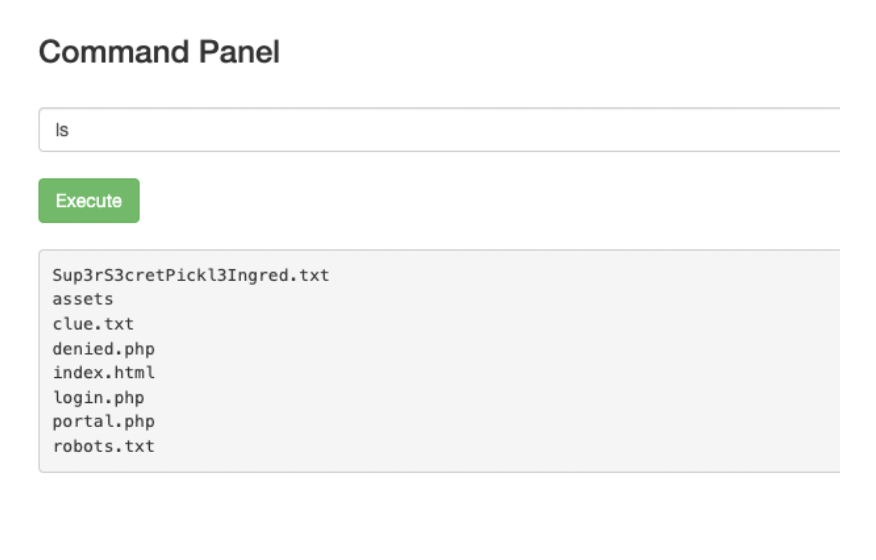Click portal.php in the output list
This screenshot has height=560, width=876.
pos(103,422)
